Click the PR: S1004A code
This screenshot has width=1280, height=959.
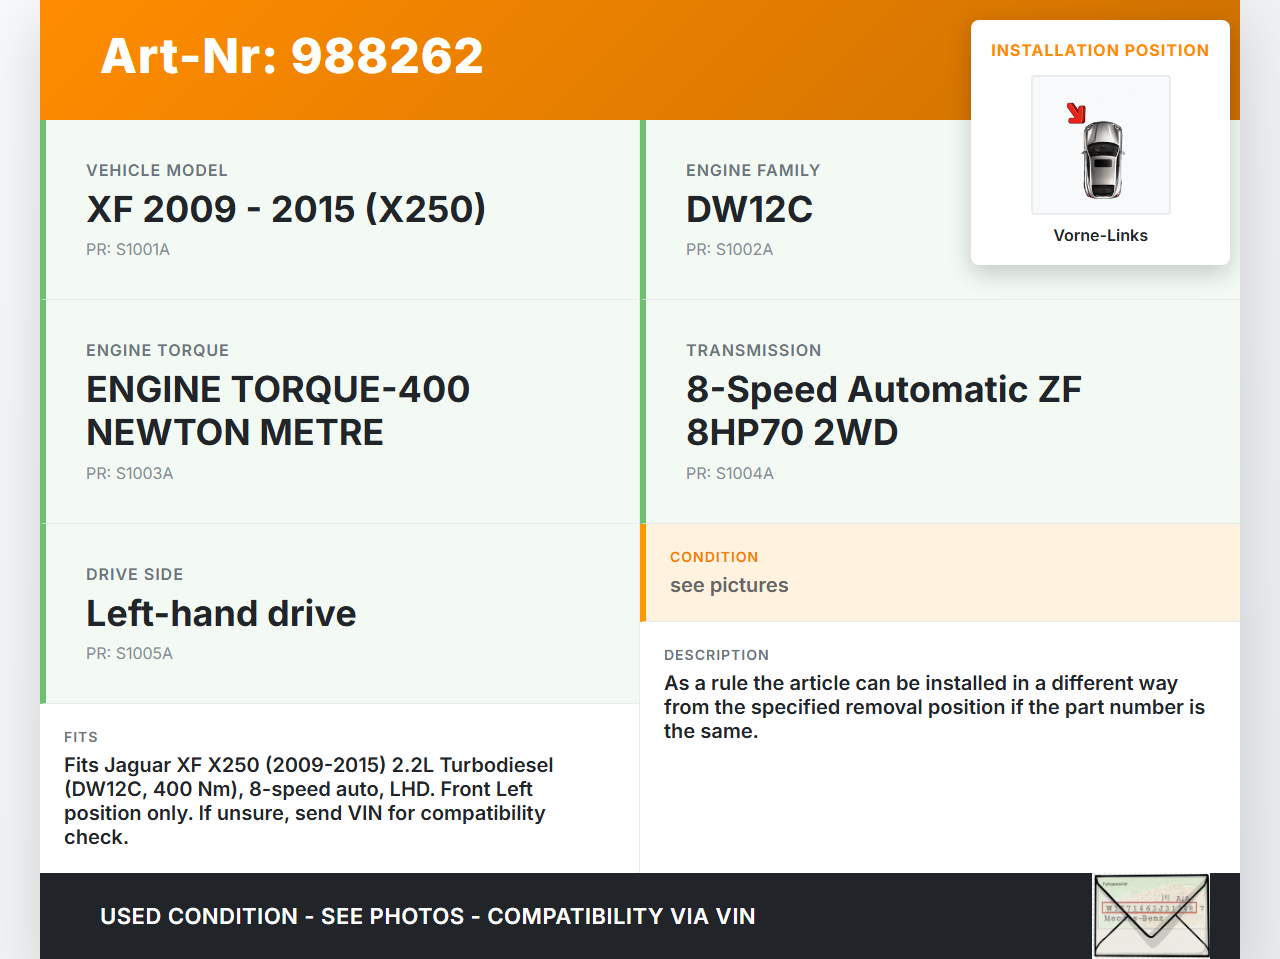pyautogui.click(x=729, y=474)
